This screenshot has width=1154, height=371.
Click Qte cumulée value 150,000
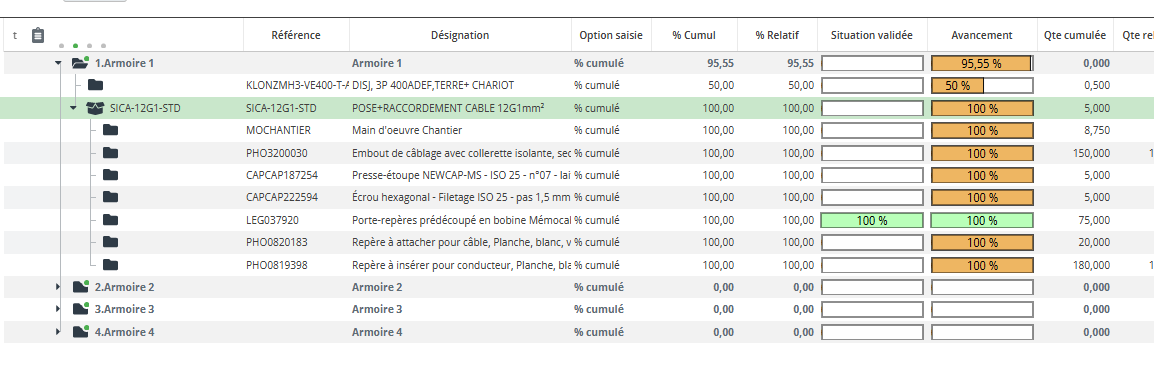pyautogui.click(x=1092, y=152)
